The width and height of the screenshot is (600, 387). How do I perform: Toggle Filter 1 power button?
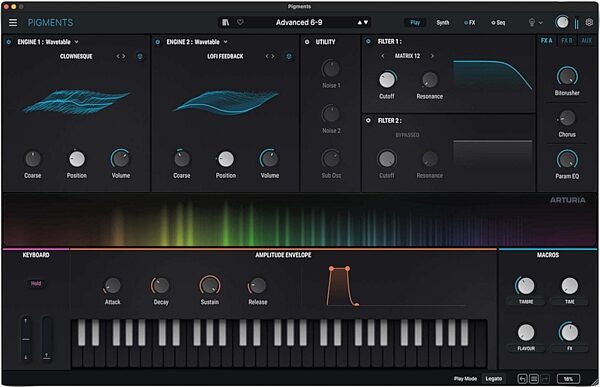click(368, 41)
